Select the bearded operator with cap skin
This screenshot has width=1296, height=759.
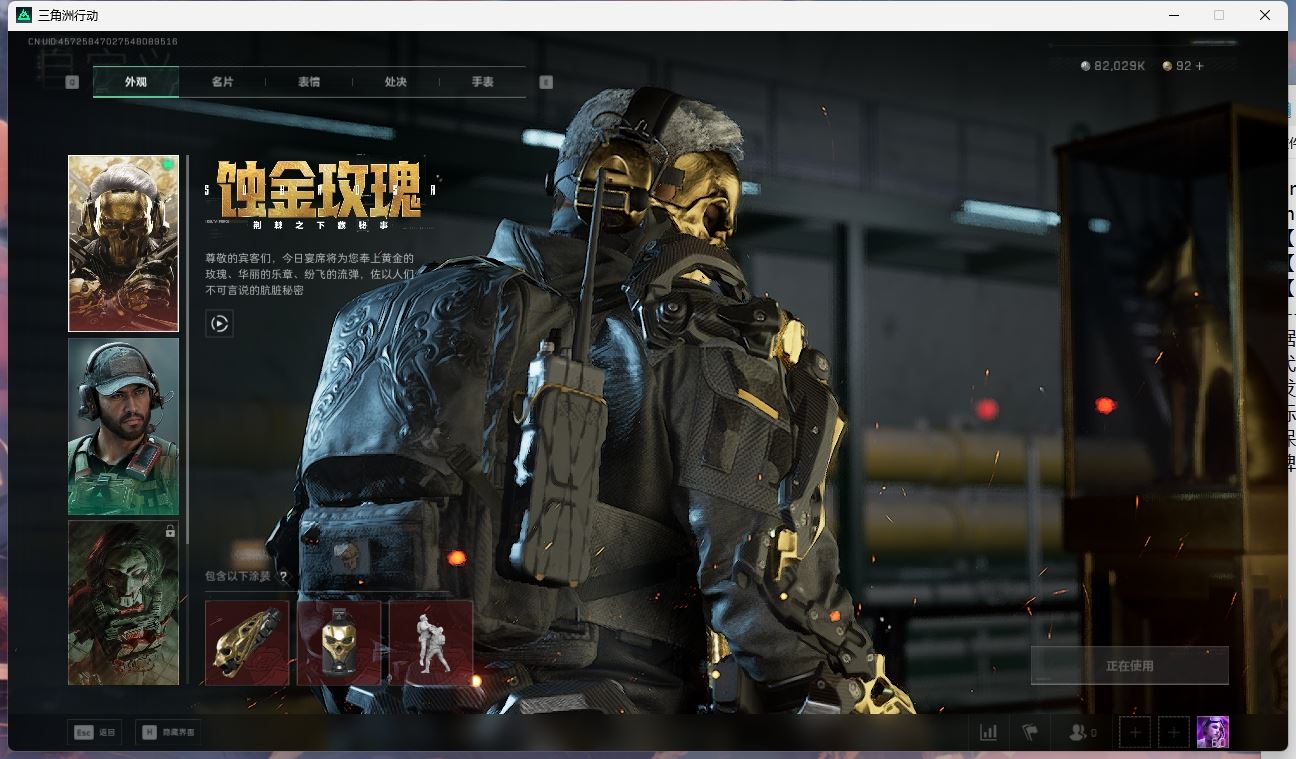123,426
